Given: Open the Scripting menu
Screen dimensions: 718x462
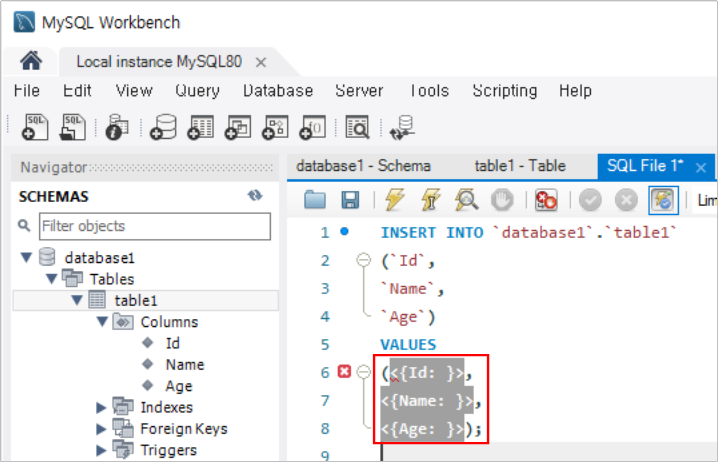Looking at the screenshot, I should pos(505,91).
